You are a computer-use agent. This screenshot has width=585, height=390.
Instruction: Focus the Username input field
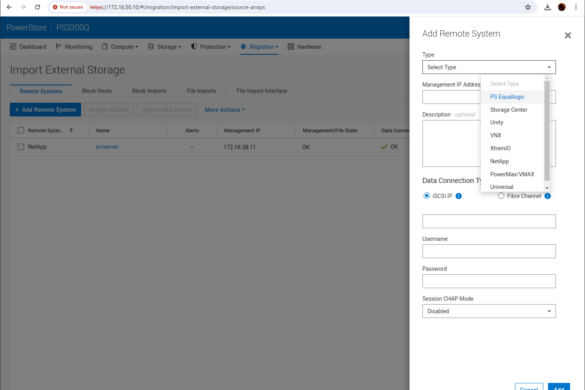pos(489,251)
